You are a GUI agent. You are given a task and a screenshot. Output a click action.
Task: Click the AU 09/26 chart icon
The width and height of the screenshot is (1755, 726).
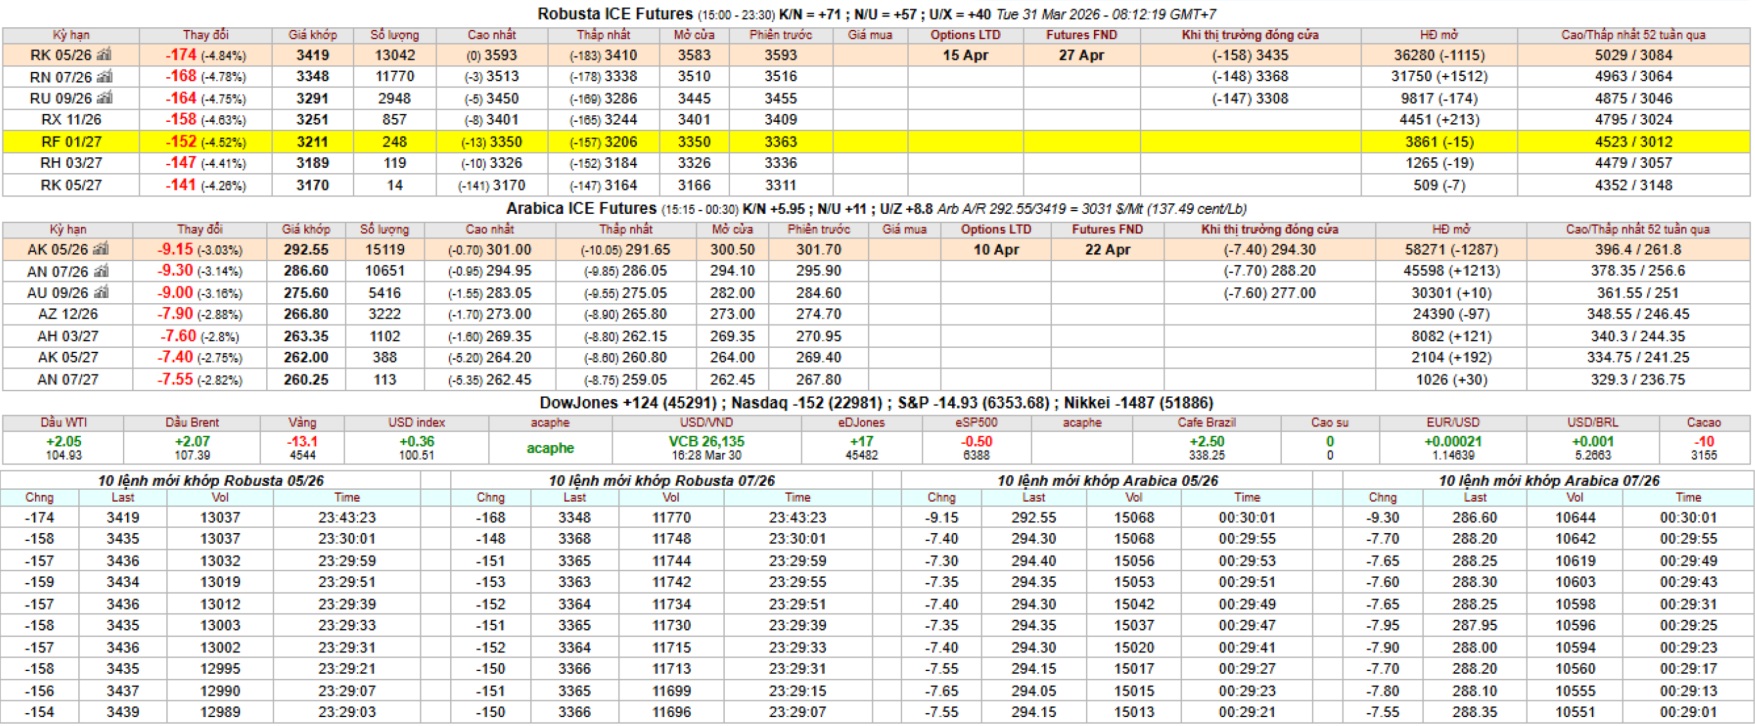pyautogui.click(x=100, y=293)
